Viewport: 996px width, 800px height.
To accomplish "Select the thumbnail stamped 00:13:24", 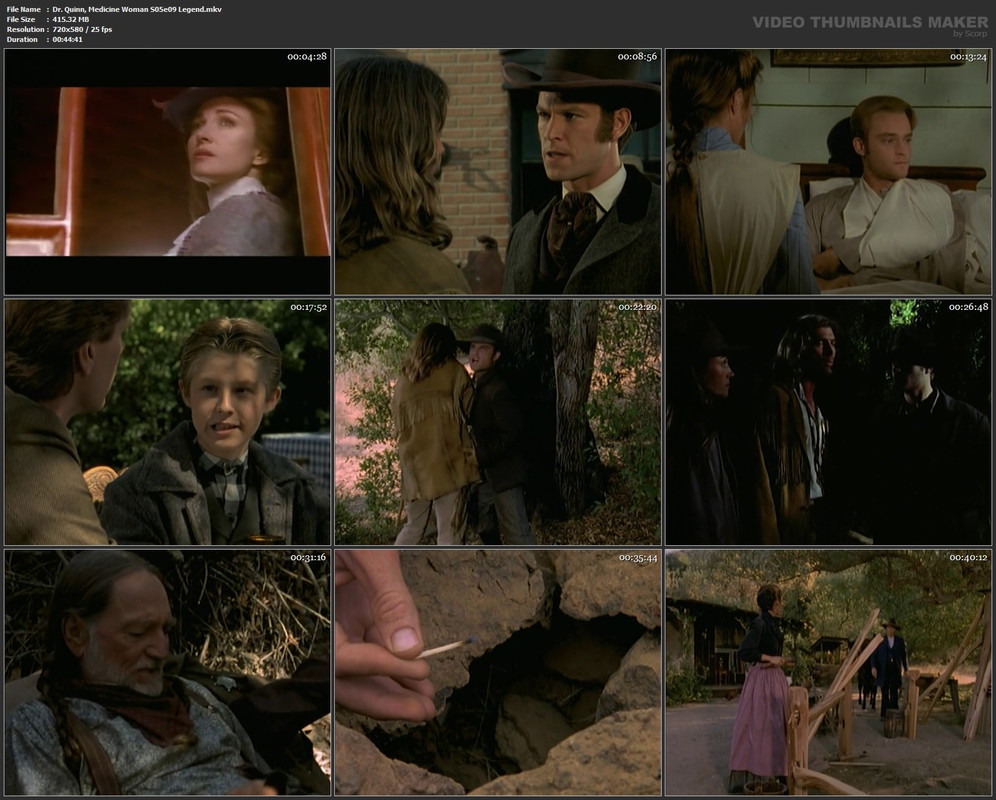I will (828, 172).
